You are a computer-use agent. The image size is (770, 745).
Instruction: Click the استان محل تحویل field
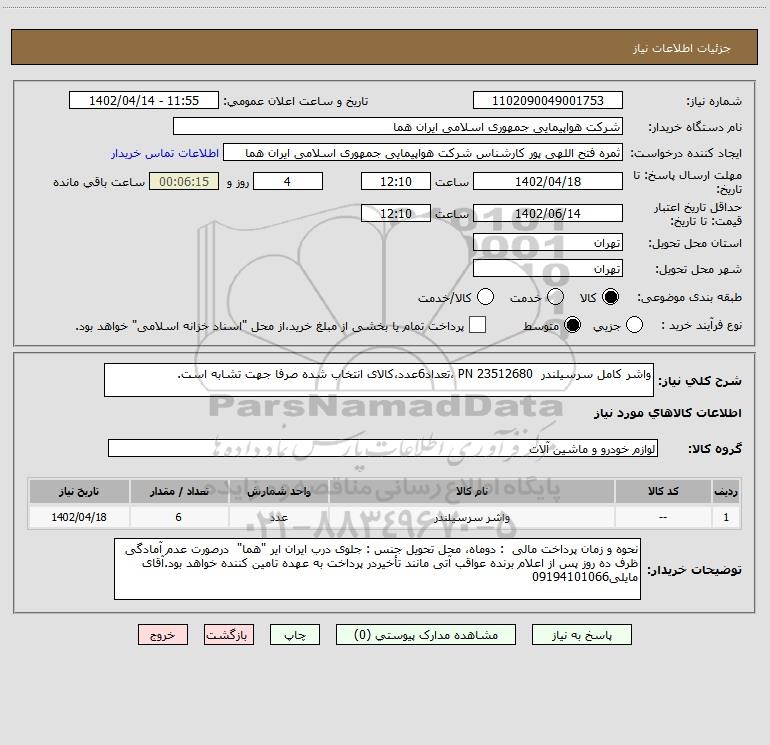tap(548, 243)
